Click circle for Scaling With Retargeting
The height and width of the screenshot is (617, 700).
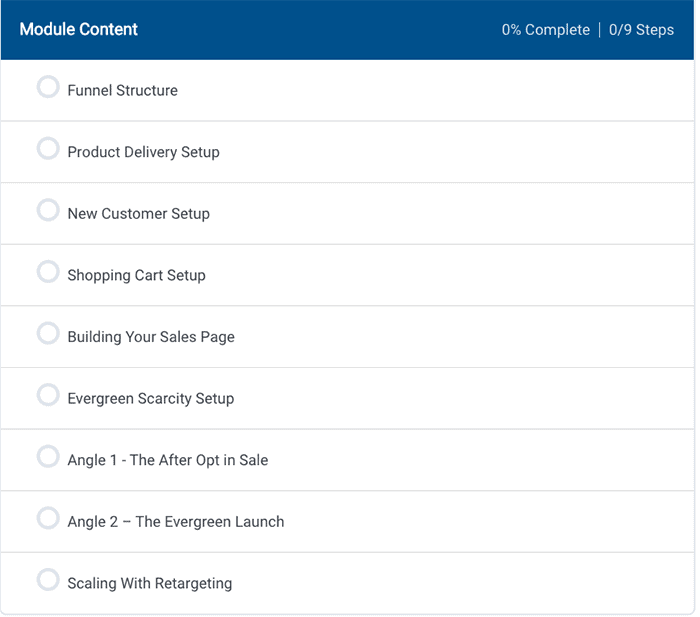(x=48, y=580)
